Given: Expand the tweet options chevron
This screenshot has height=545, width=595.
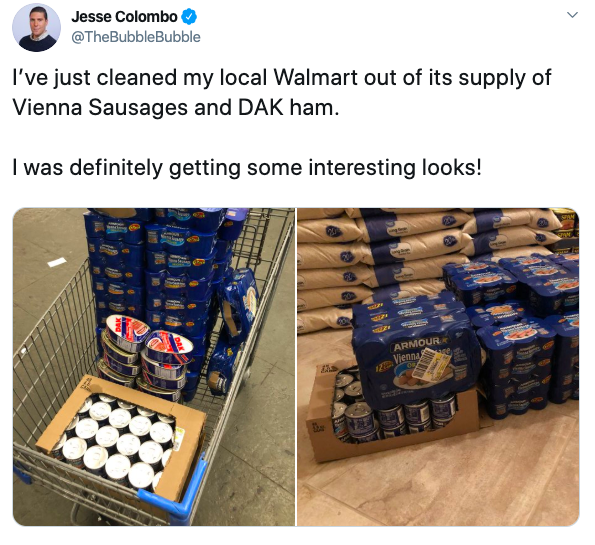Looking at the screenshot, I should pos(572,15).
